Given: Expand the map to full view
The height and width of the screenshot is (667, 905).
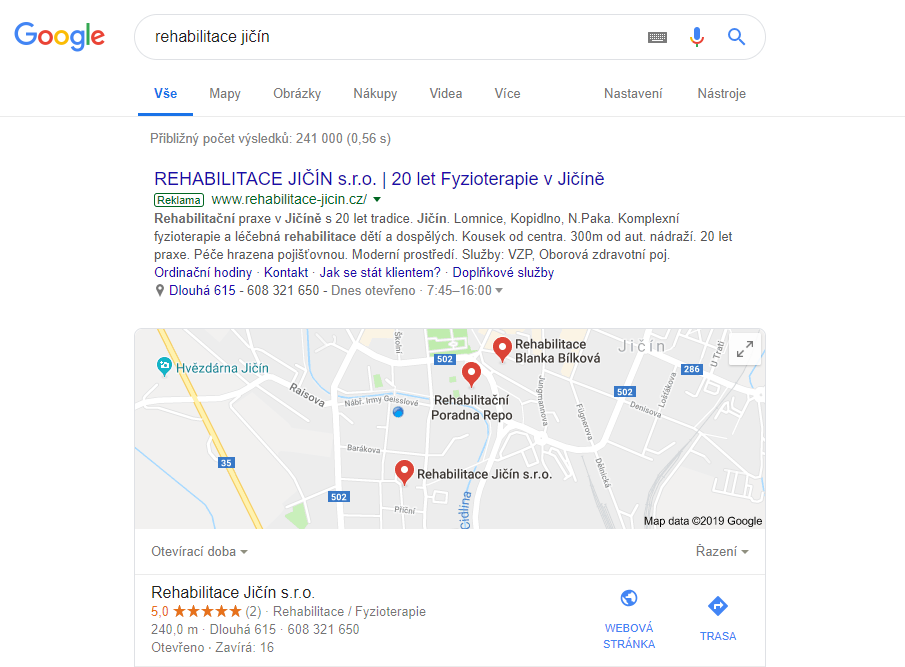Looking at the screenshot, I should (745, 349).
